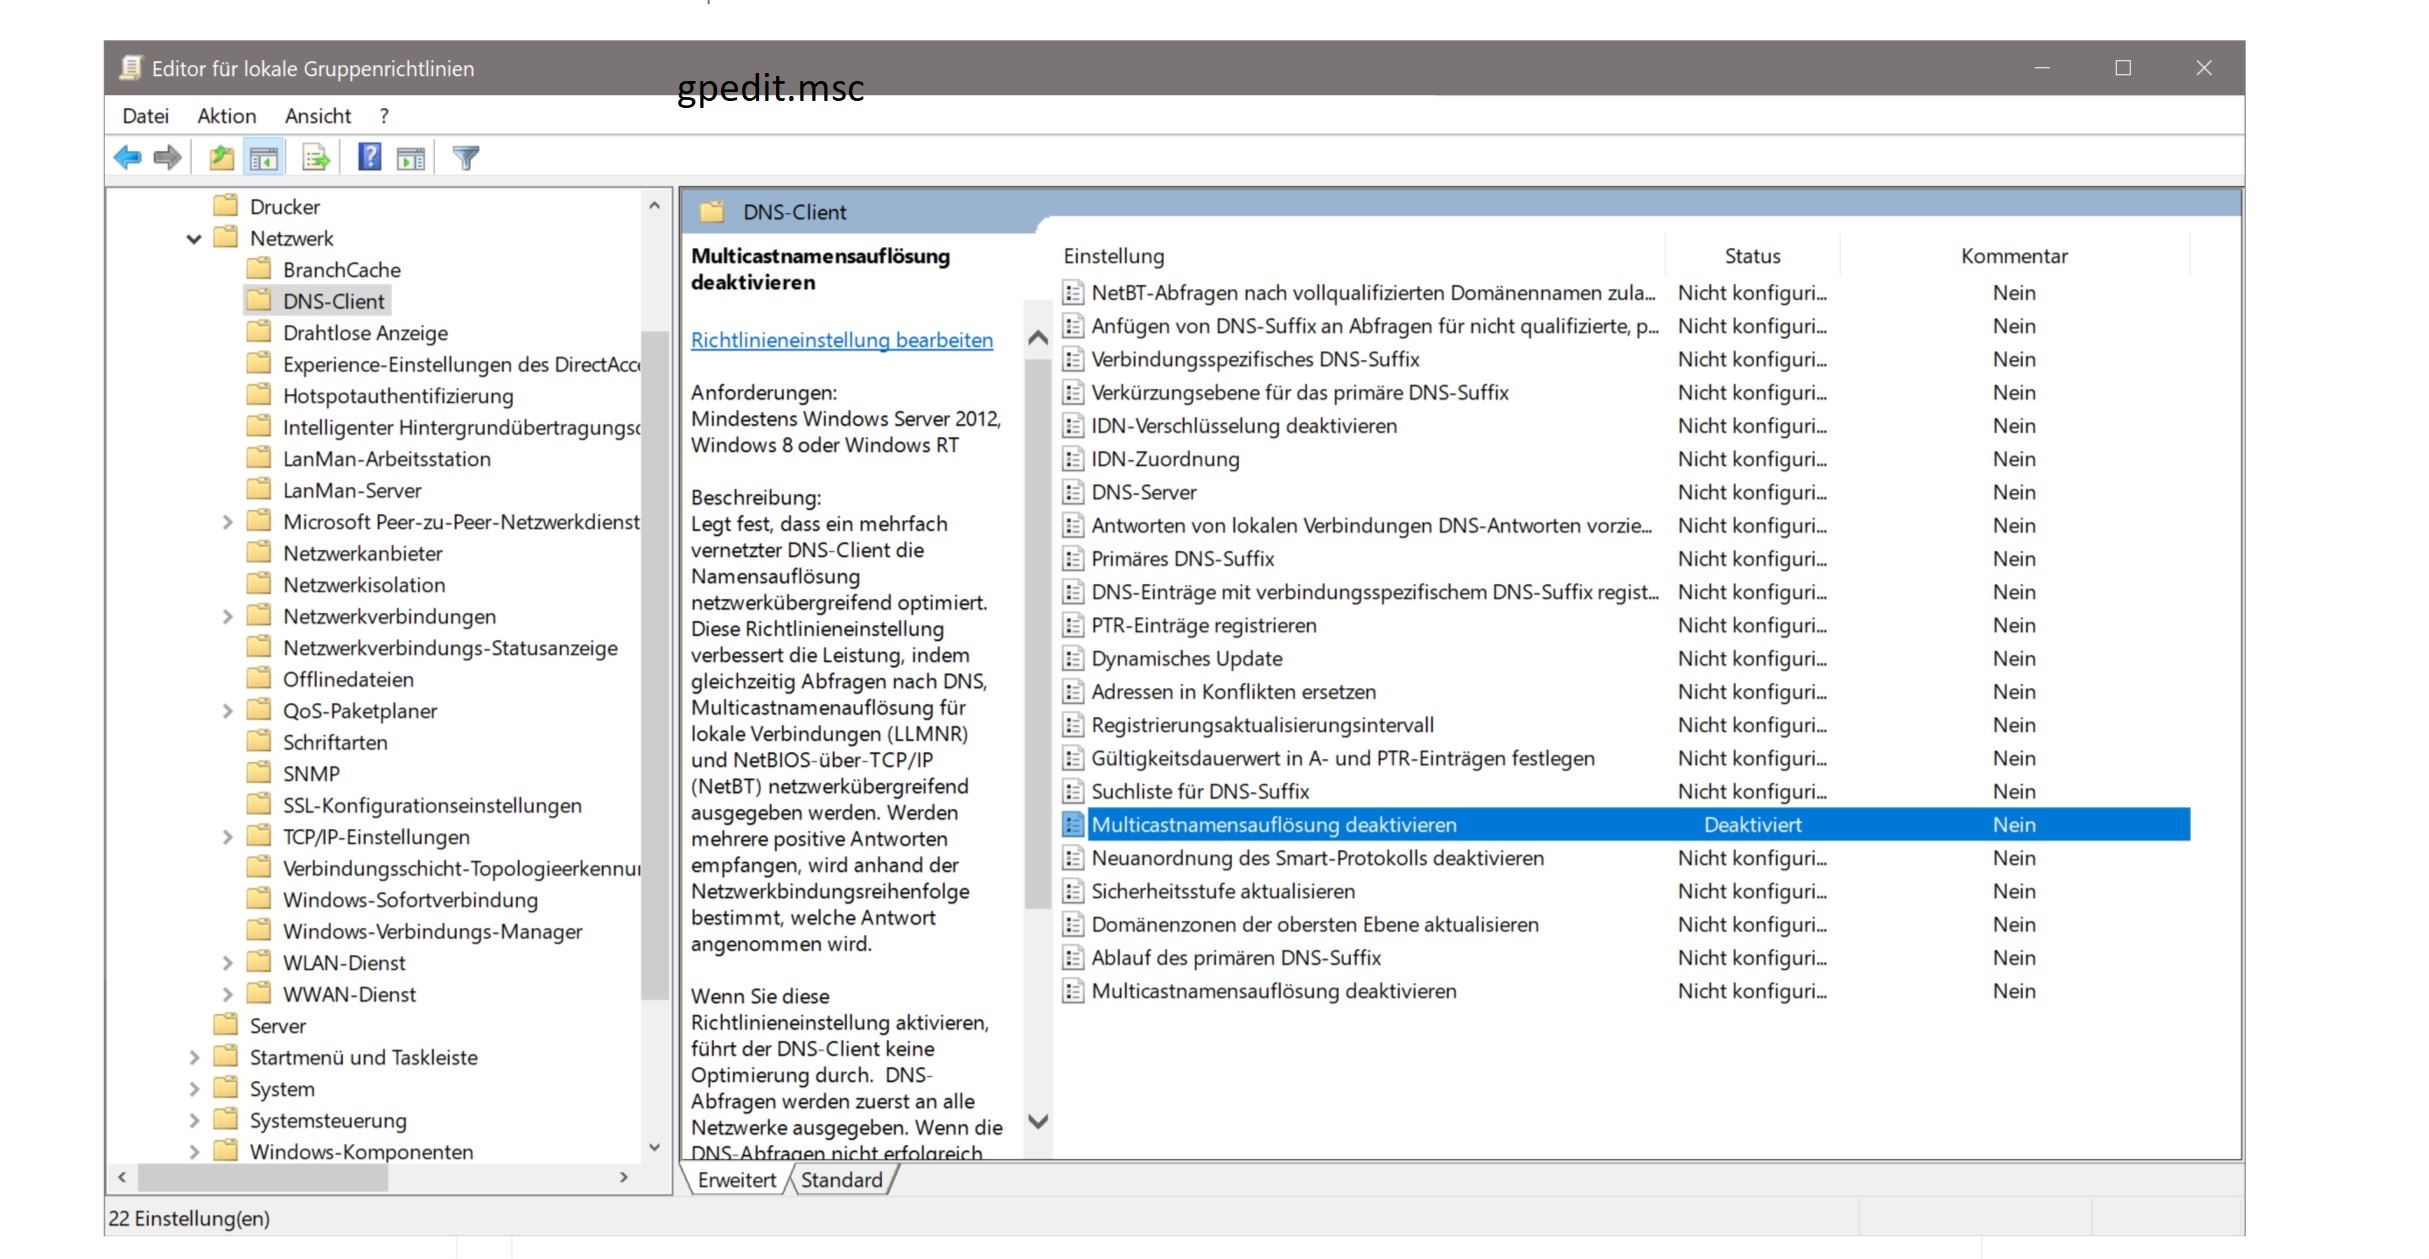Viewport: 2429px width, 1259px height.
Task: Expand the WLAN-Dienst folder
Action: [227, 963]
